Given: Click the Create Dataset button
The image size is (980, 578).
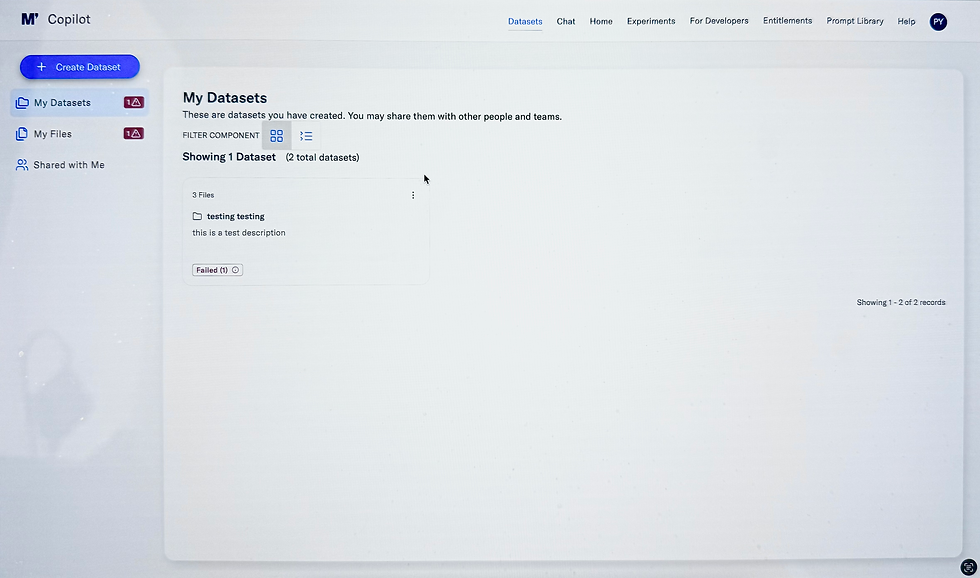Looking at the screenshot, I should (x=79, y=67).
